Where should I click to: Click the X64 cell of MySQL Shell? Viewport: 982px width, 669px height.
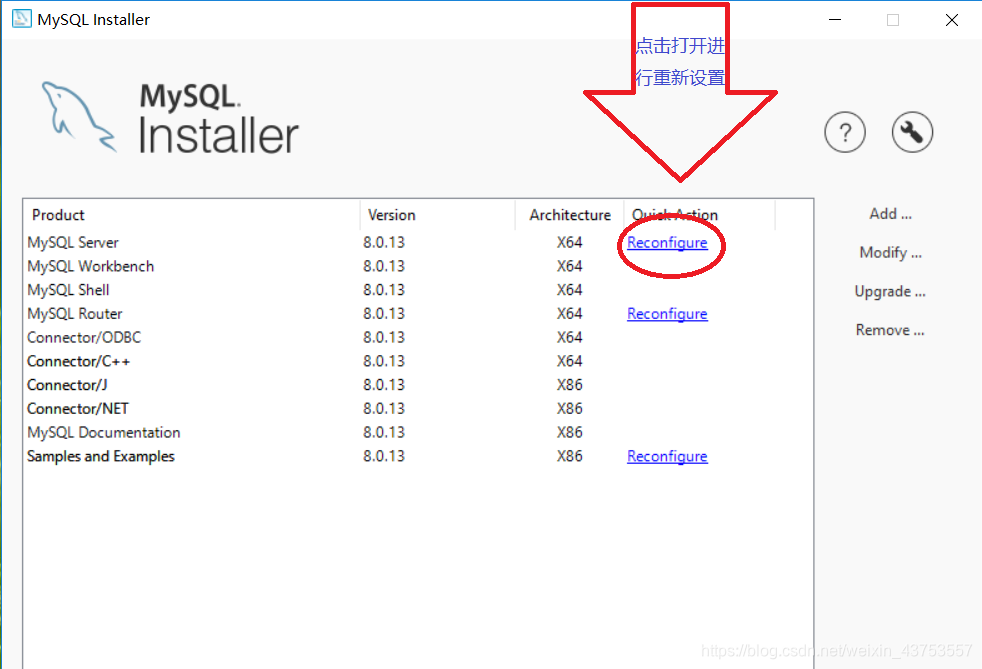click(569, 290)
